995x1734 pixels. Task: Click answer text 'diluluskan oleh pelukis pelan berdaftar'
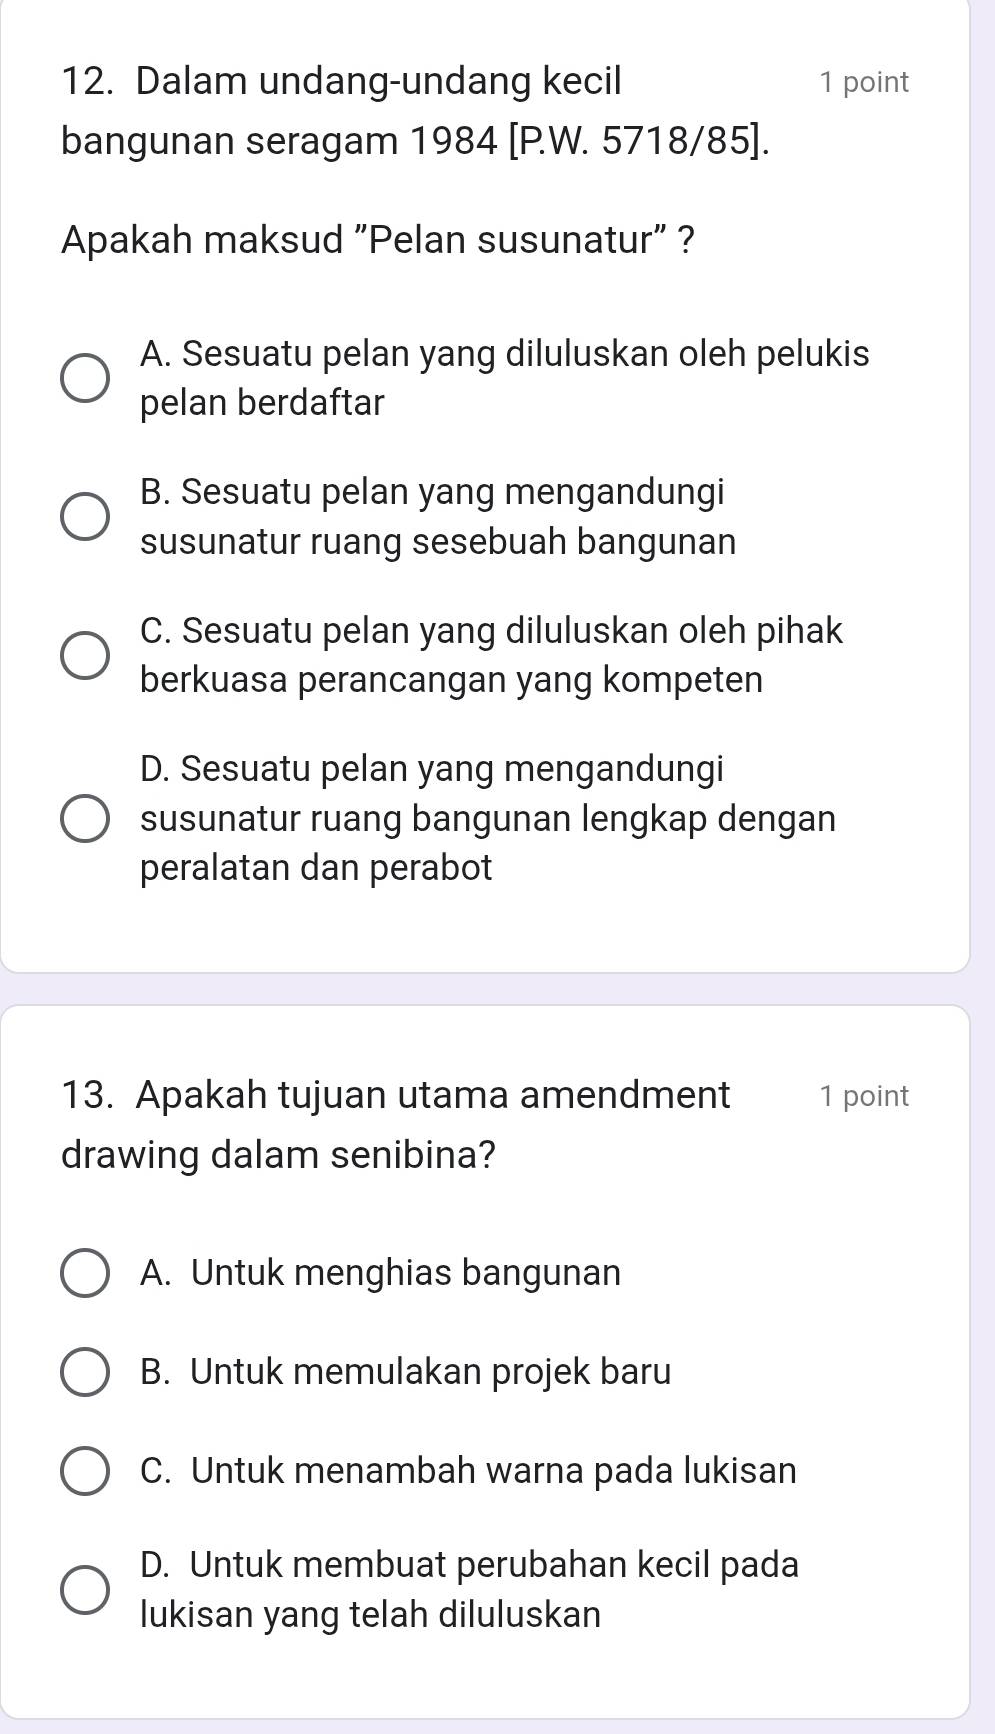[504, 378]
